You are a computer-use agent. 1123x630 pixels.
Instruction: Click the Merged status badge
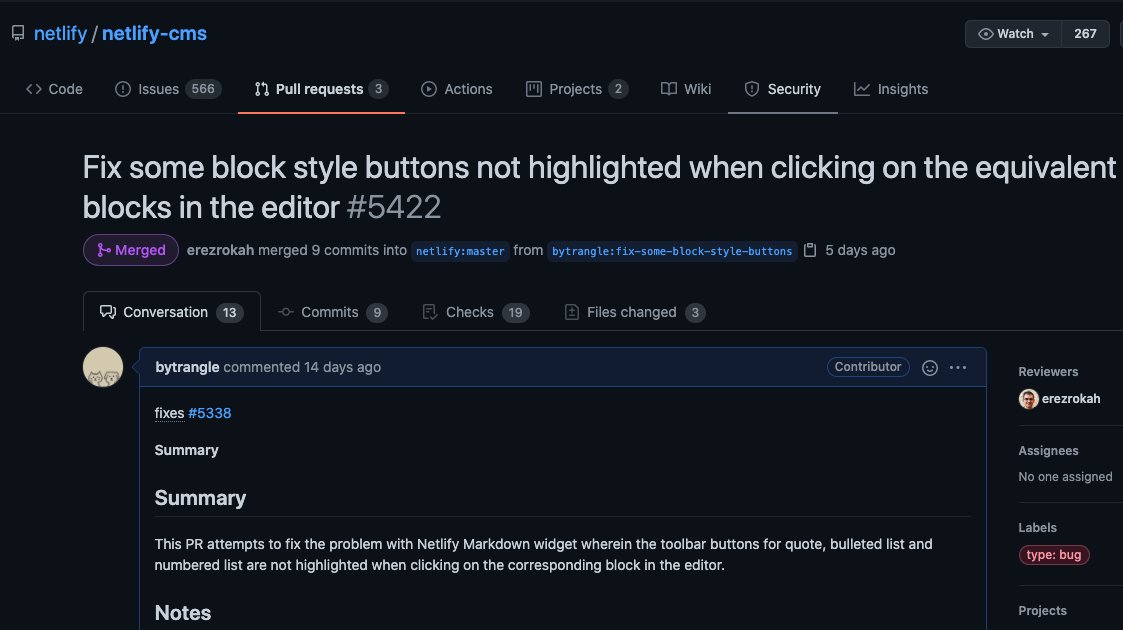pos(131,250)
